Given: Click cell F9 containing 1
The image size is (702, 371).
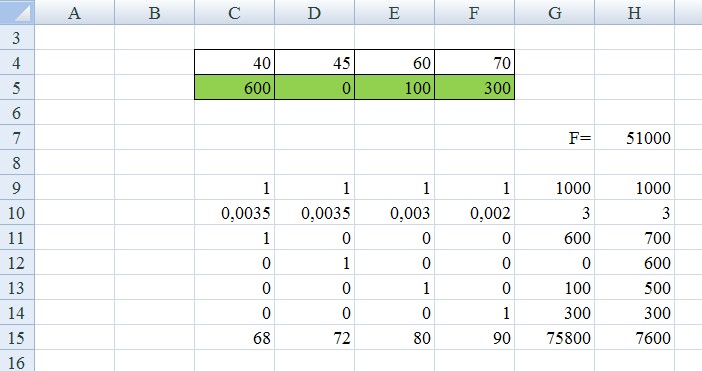Looking at the screenshot, I should (475, 188).
